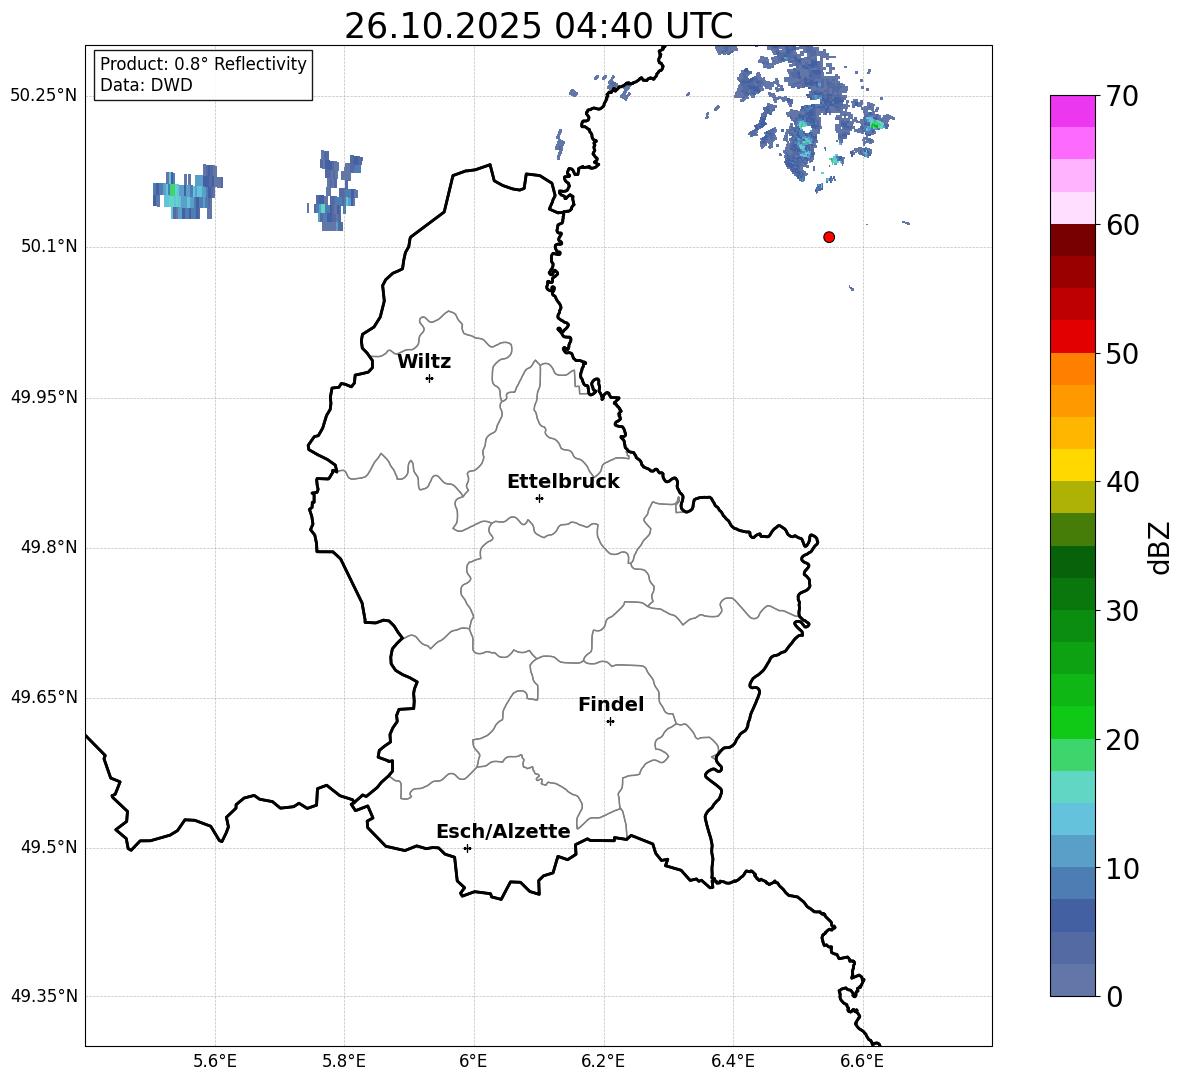This screenshot has height=1081, width=1184.
Task: Click the Findel station cross marker
Action: 610,722
